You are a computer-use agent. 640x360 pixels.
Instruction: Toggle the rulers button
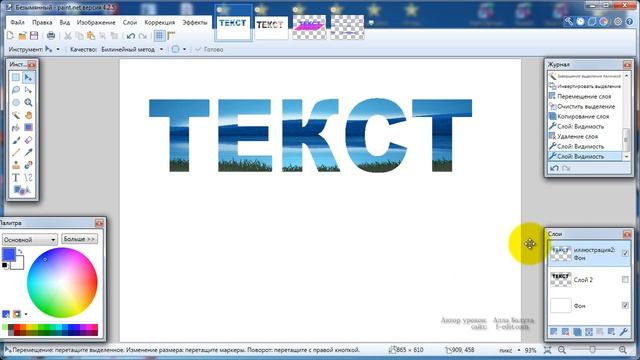point(171,36)
